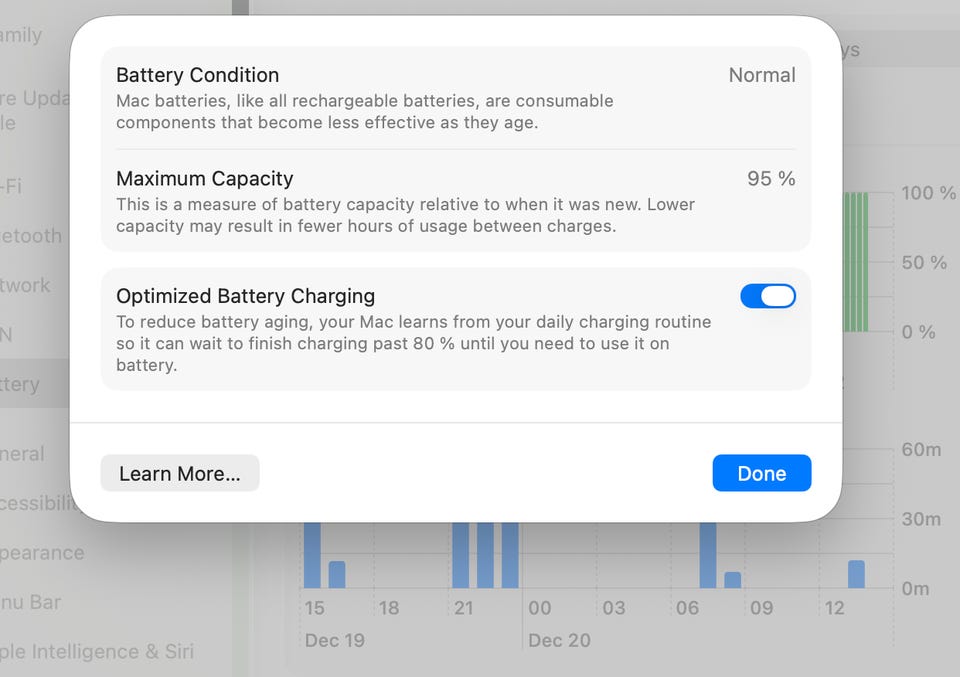
Task: Open the VPN sidebar item
Action: pyautogui.click(x=8, y=335)
